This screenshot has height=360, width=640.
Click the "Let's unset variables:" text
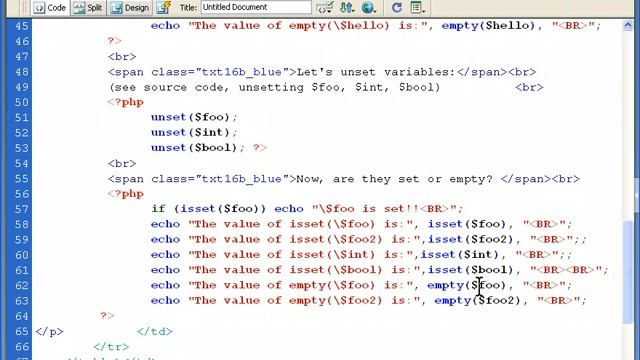(x=376, y=72)
